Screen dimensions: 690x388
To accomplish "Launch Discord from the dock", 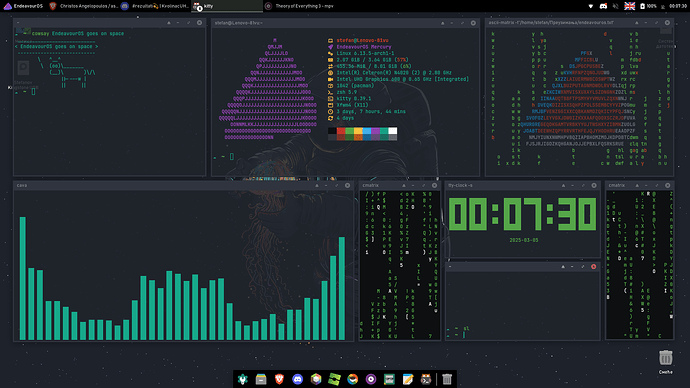I will point(297,379).
